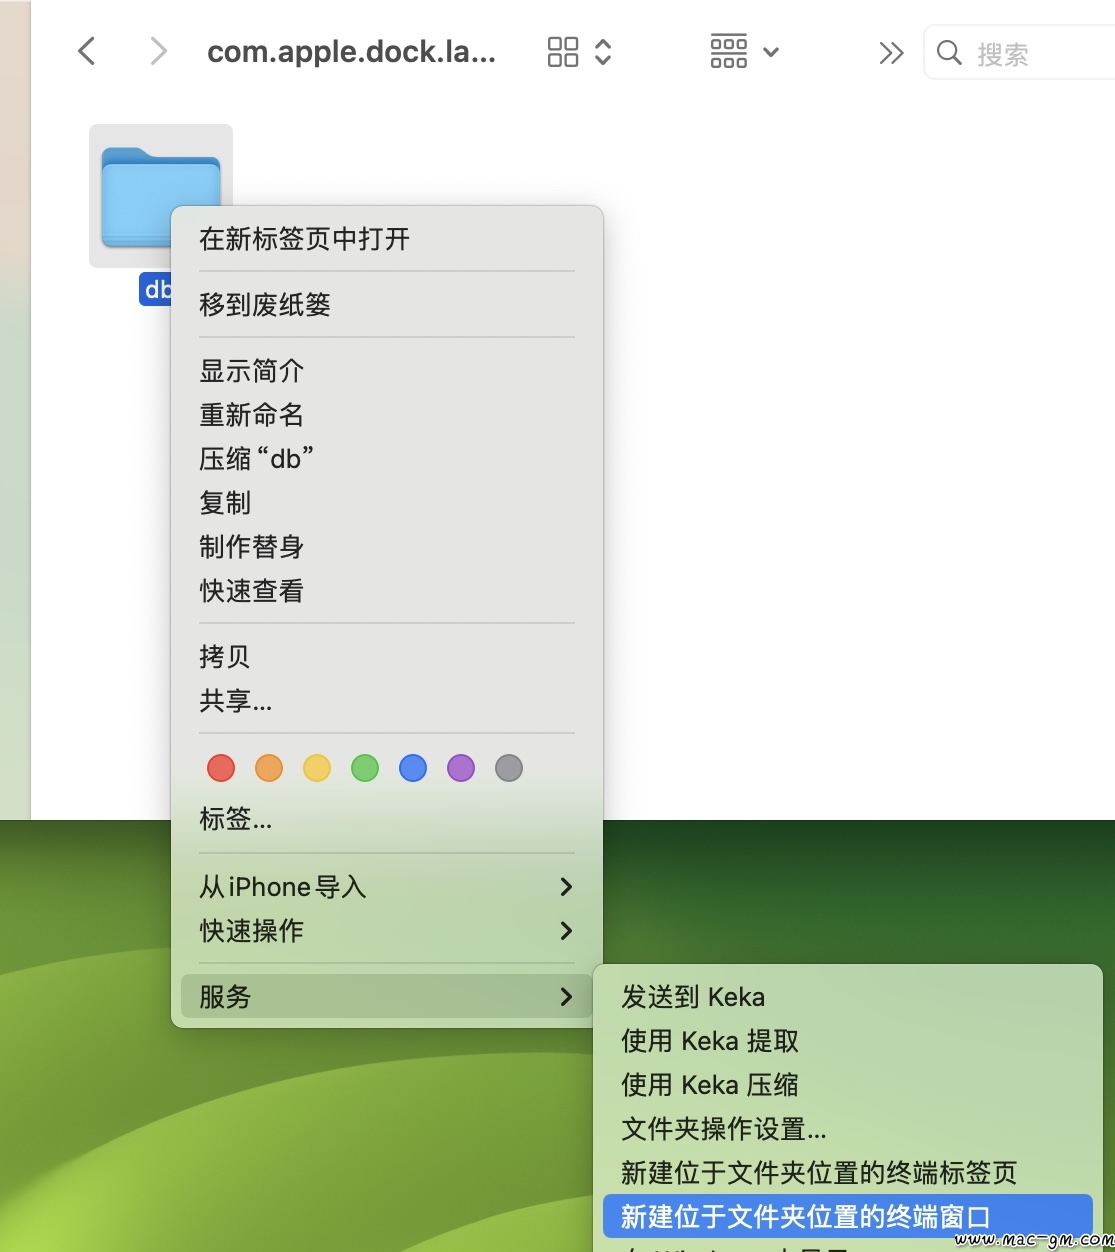This screenshot has width=1115, height=1252.
Task: Focus the 搜索 search field
Action: tap(1019, 53)
